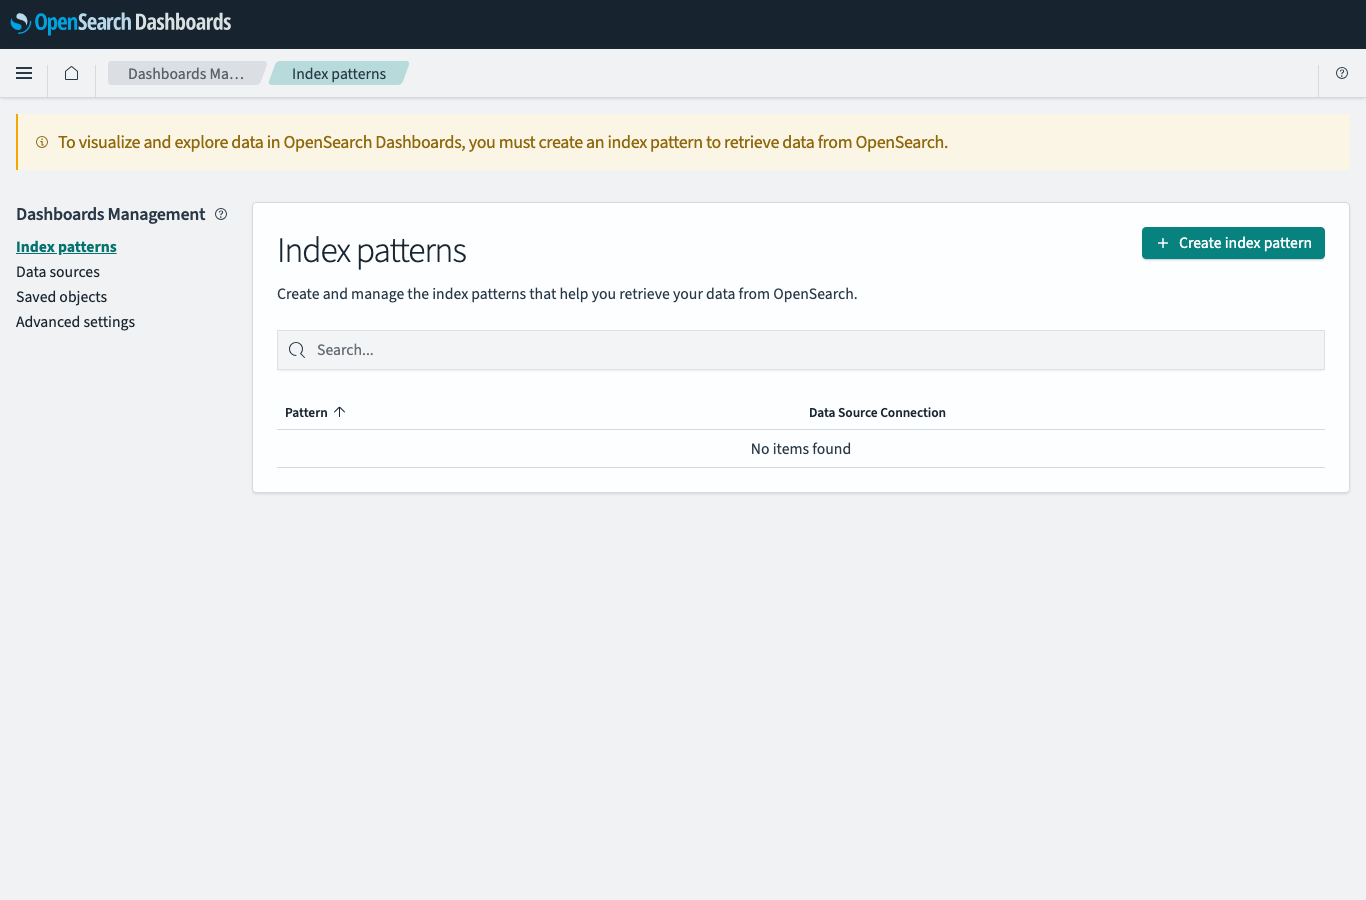Go to the Home icon
The width and height of the screenshot is (1366, 900).
71,73
